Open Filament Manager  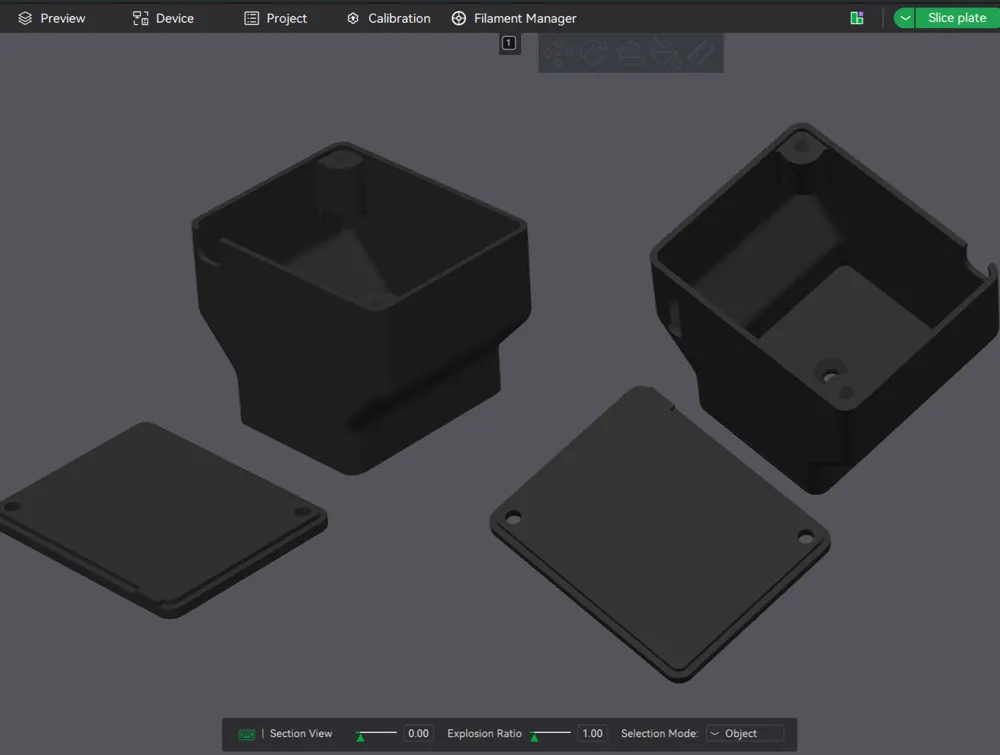[x=514, y=18]
